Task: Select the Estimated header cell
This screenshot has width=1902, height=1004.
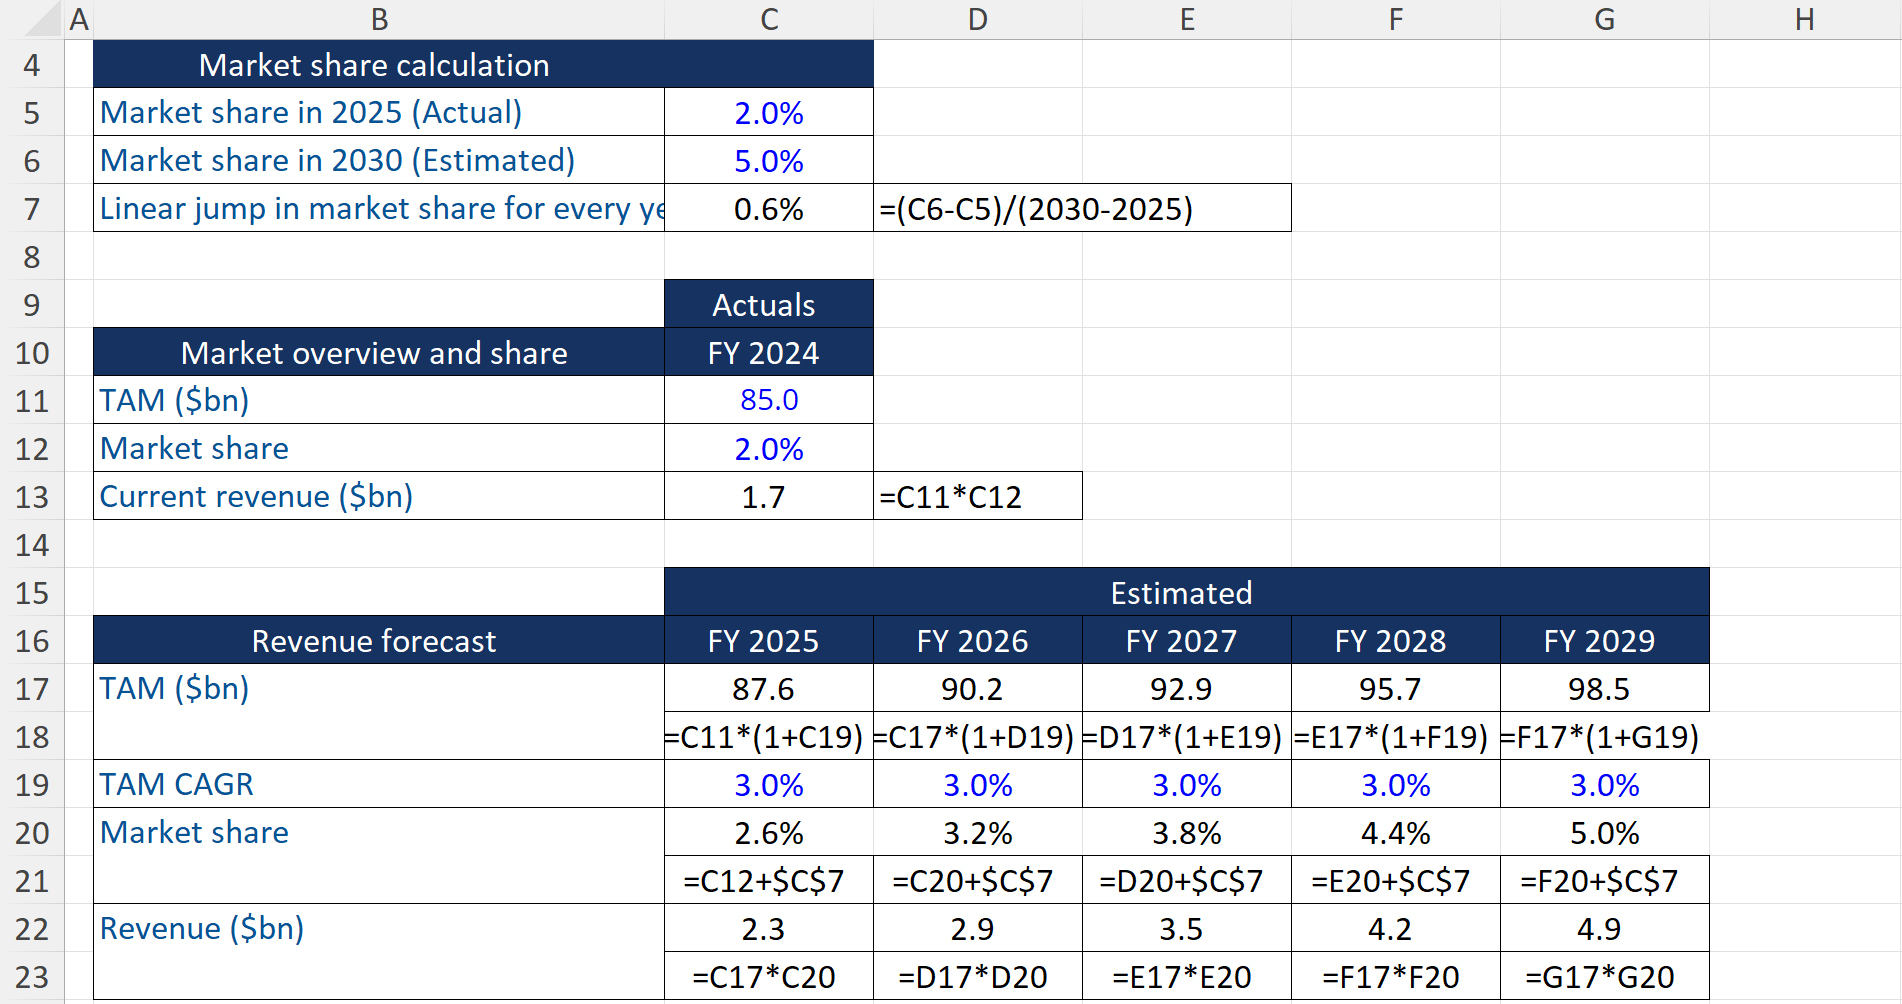Action: 1186,593
